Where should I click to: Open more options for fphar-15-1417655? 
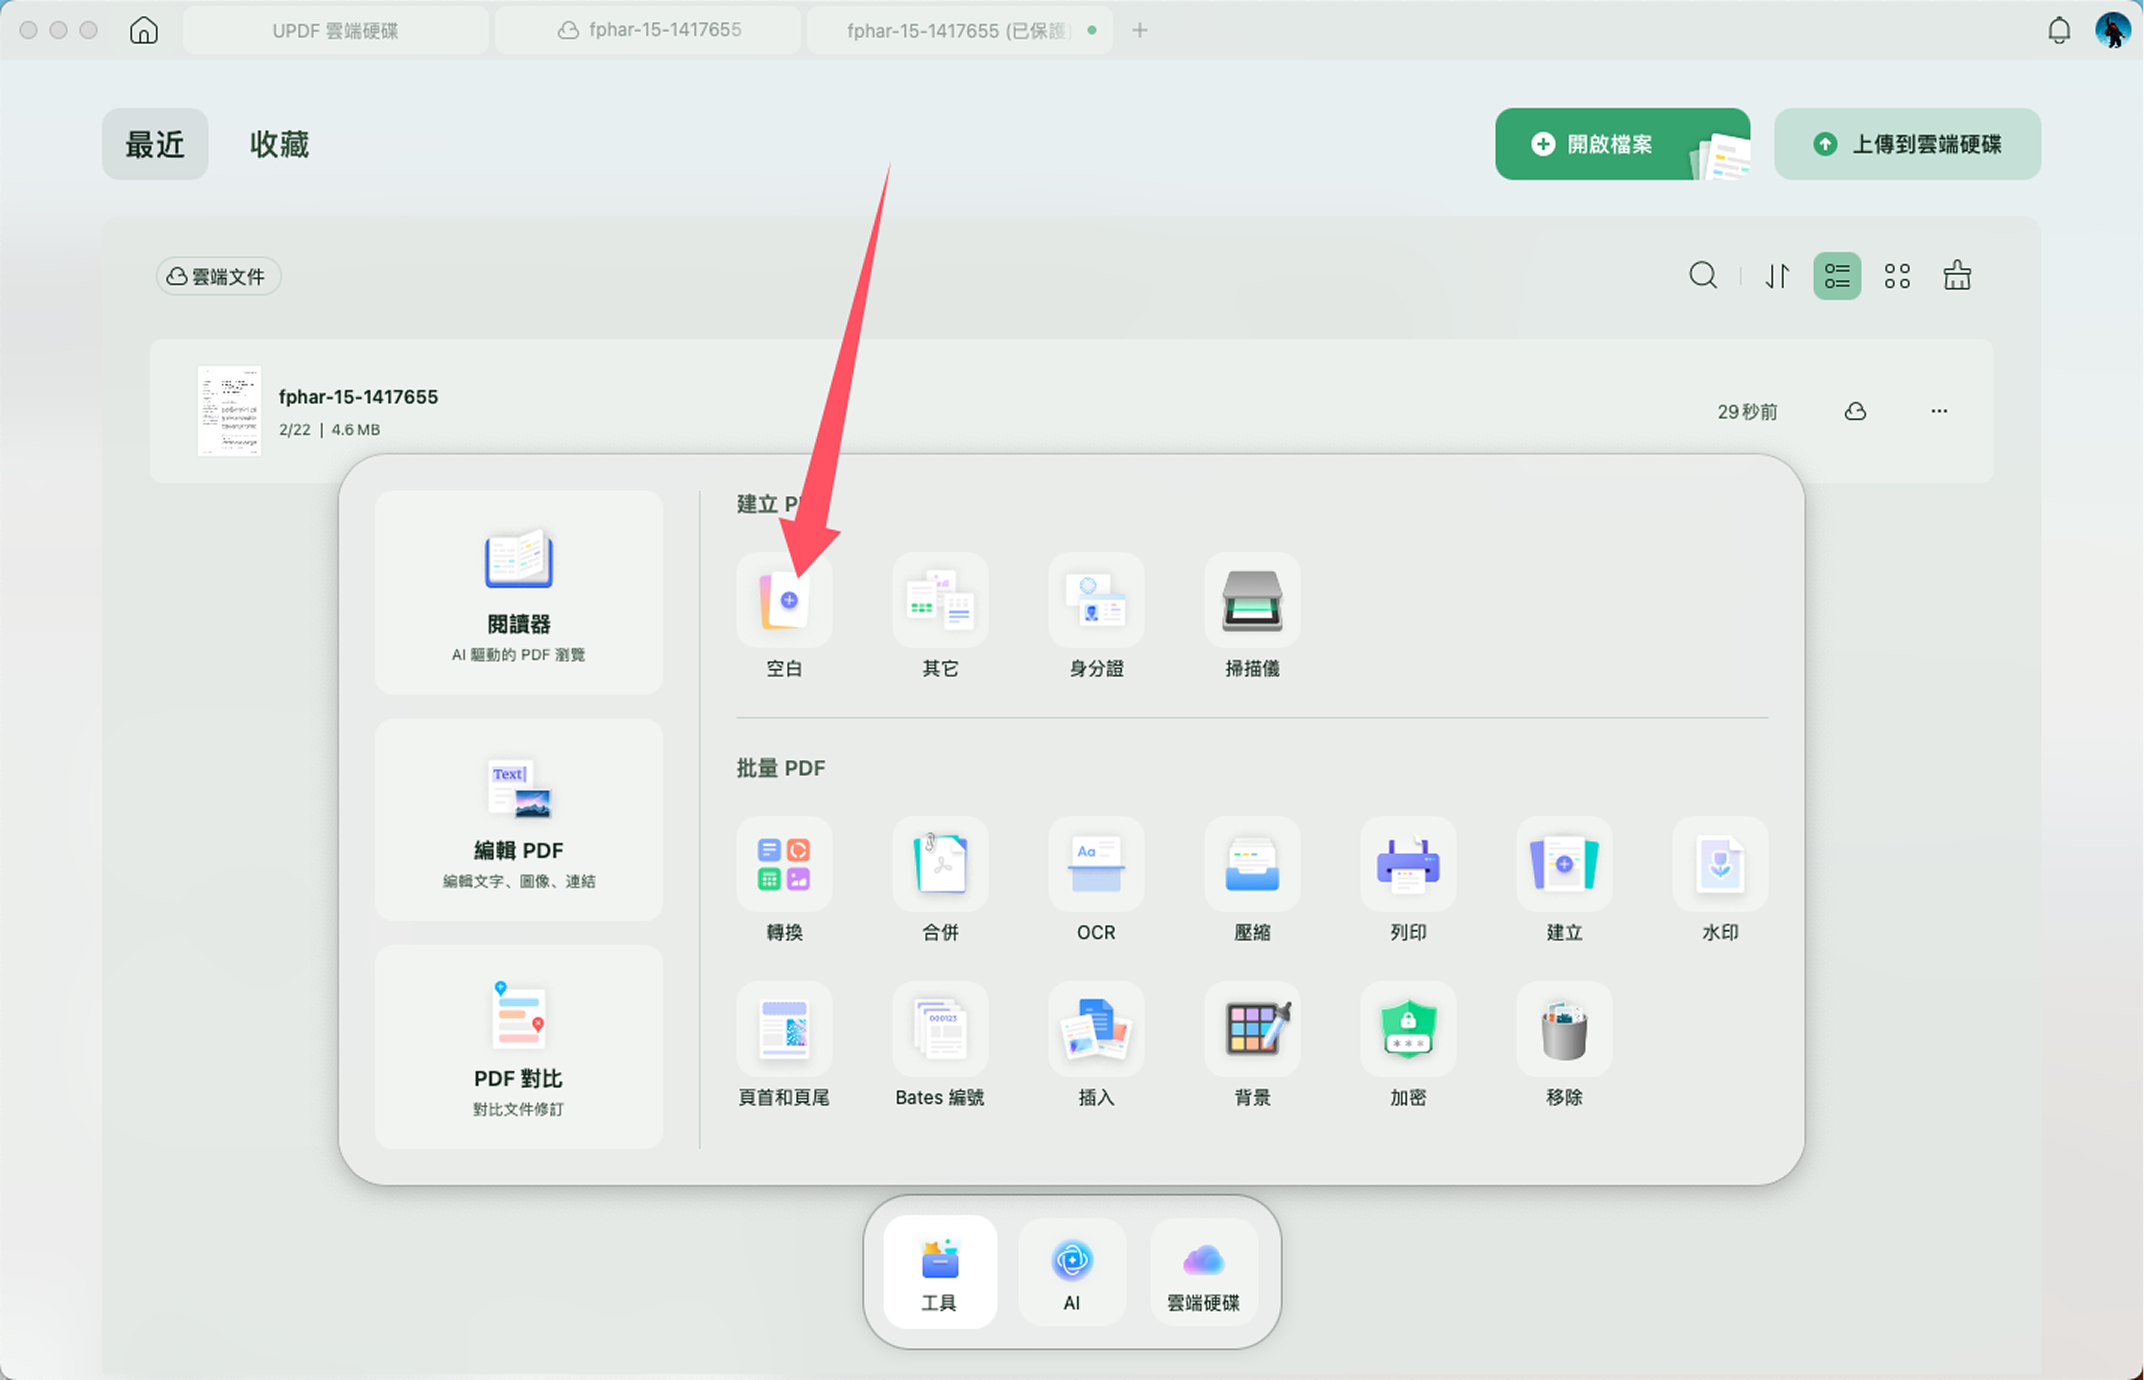(1939, 411)
